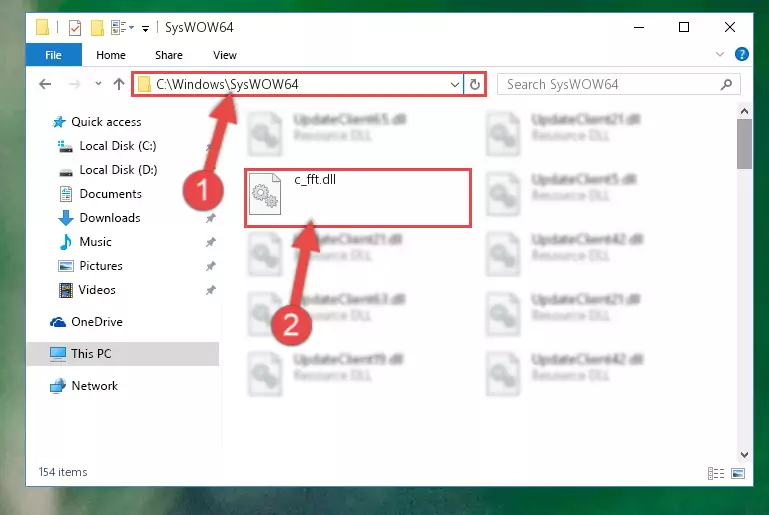Go forward with the right arrow
Image resolution: width=769 pixels, height=515 pixels.
(74, 84)
